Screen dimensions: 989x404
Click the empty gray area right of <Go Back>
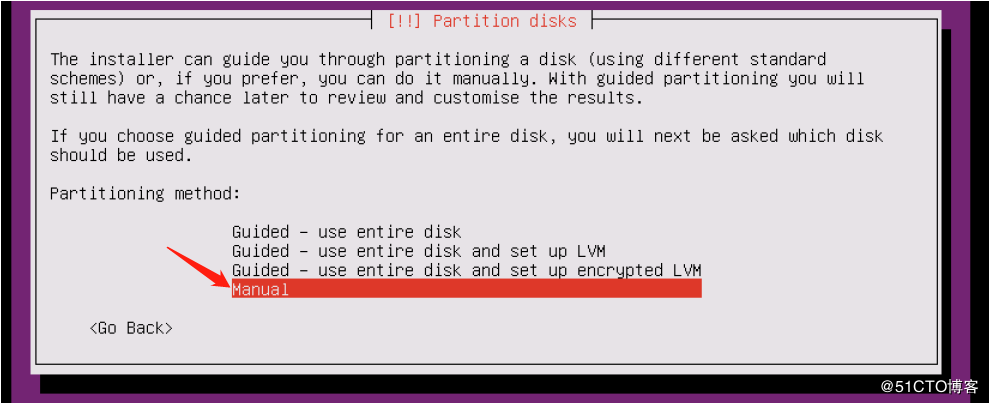click(x=550, y=328)
